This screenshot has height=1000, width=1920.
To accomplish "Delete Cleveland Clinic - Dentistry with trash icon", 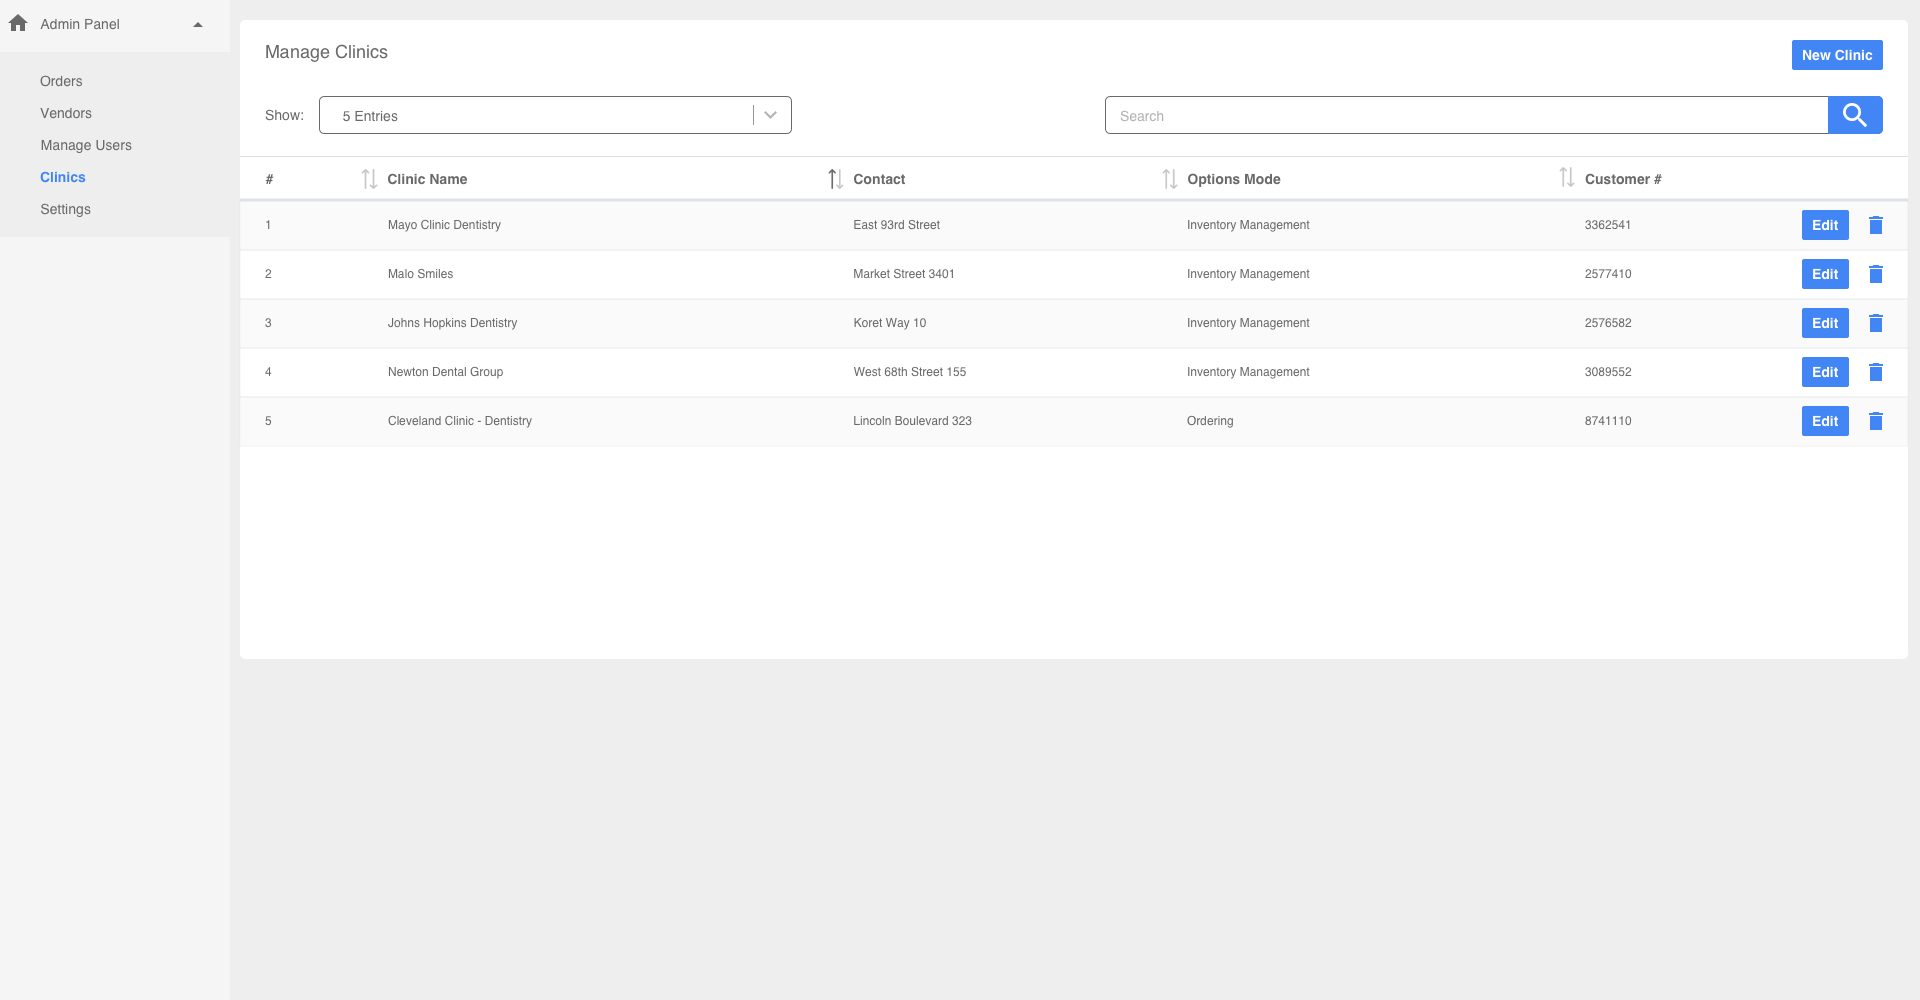I will (x=1876, y=421).
